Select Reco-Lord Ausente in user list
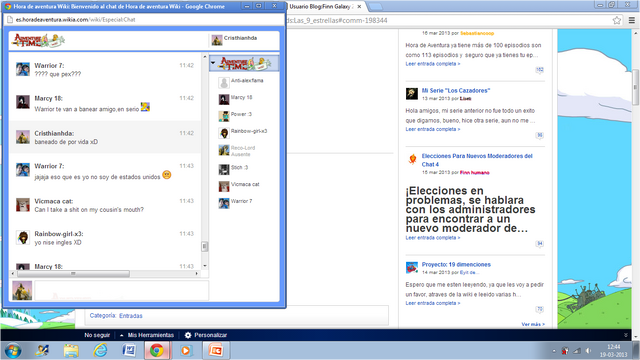The image size is (640, 360). tap(242, 151)
